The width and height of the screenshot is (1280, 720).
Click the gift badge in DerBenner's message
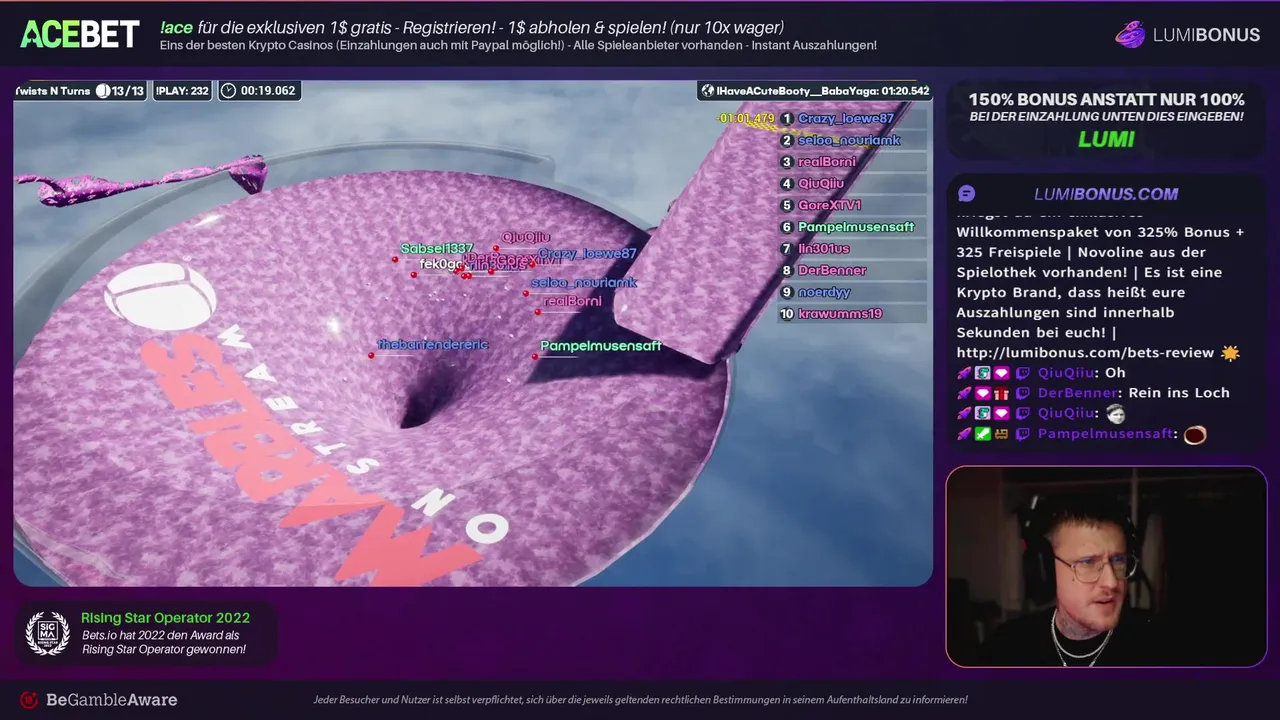click(x=1001, y=393)
